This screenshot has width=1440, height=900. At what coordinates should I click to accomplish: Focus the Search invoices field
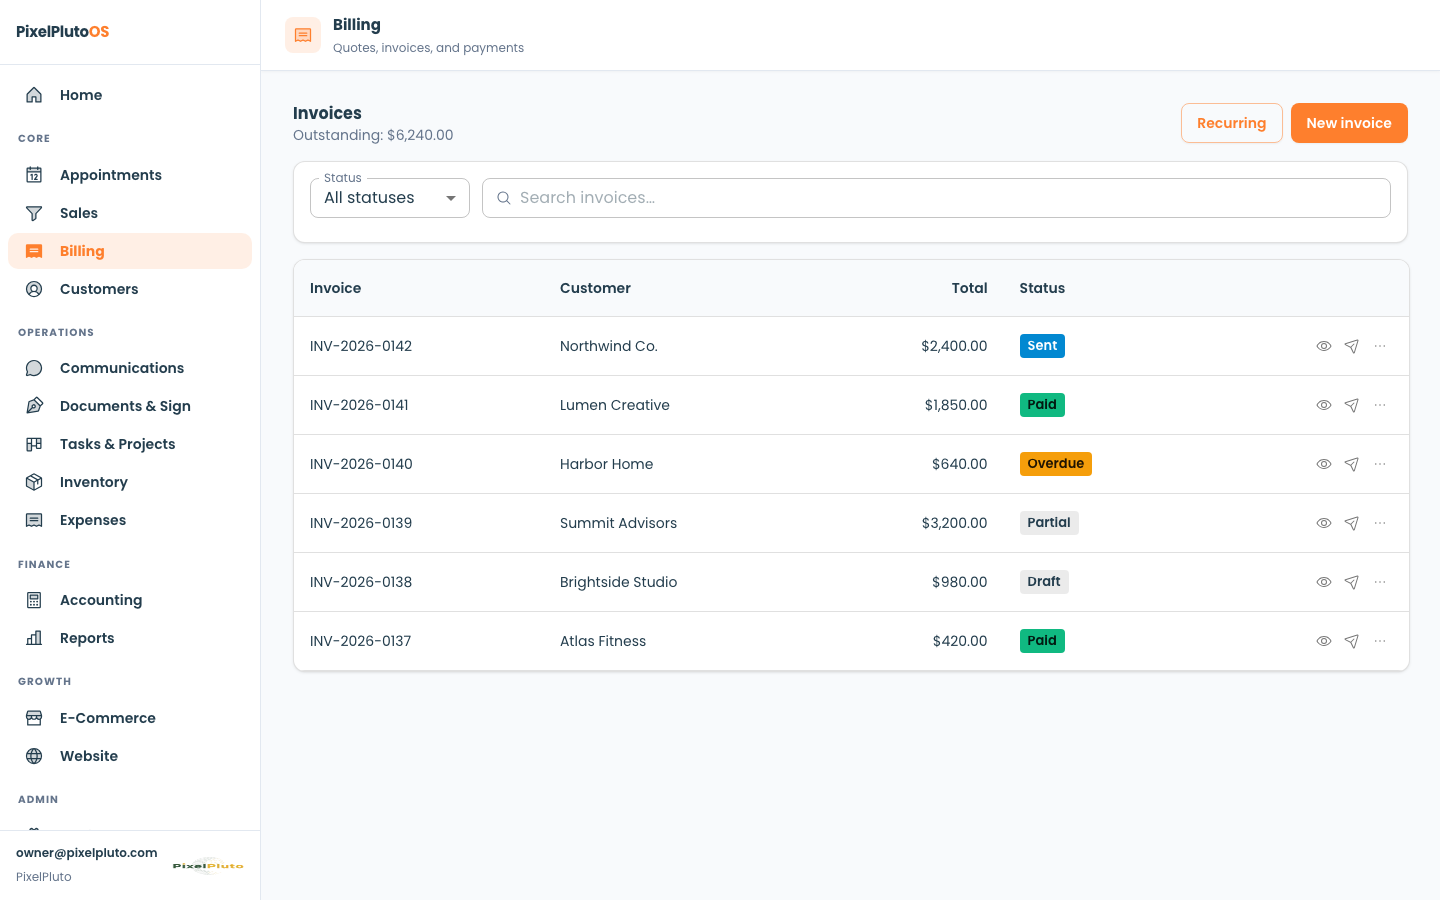pos(936,198)
